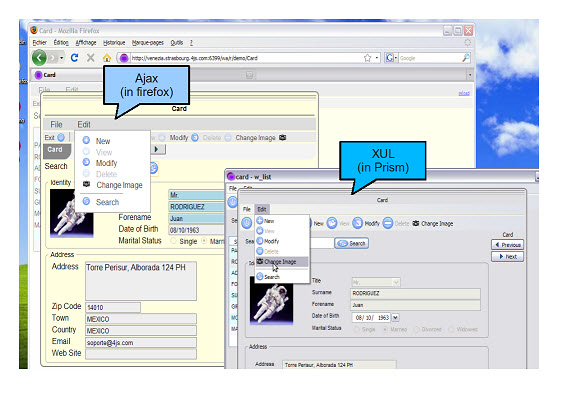Select Divorced radio in Prism Marital Status
Screen dimensions: 562x397
416,329
